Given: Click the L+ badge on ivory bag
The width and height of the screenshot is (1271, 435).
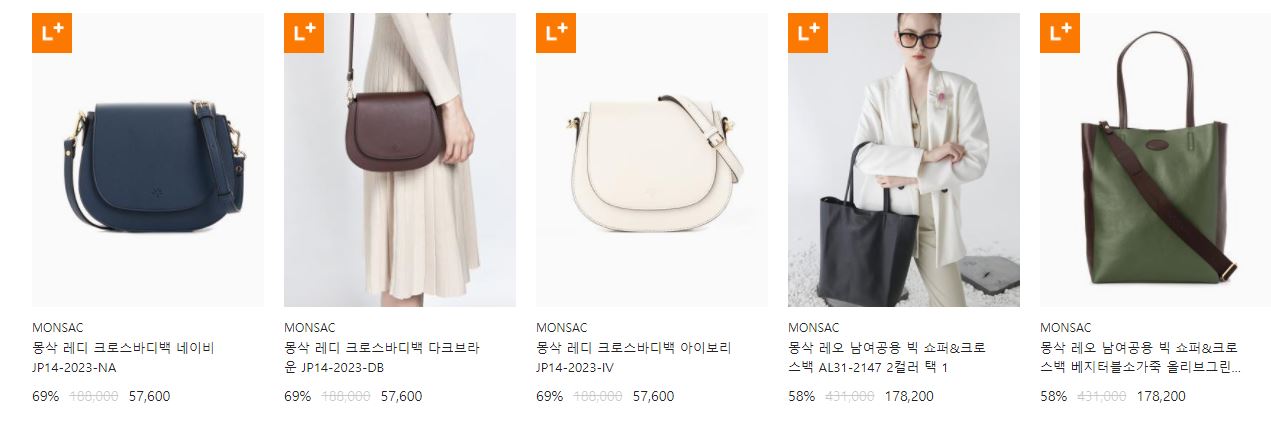Looking at the screenshot, I should [x=556, y=32].
